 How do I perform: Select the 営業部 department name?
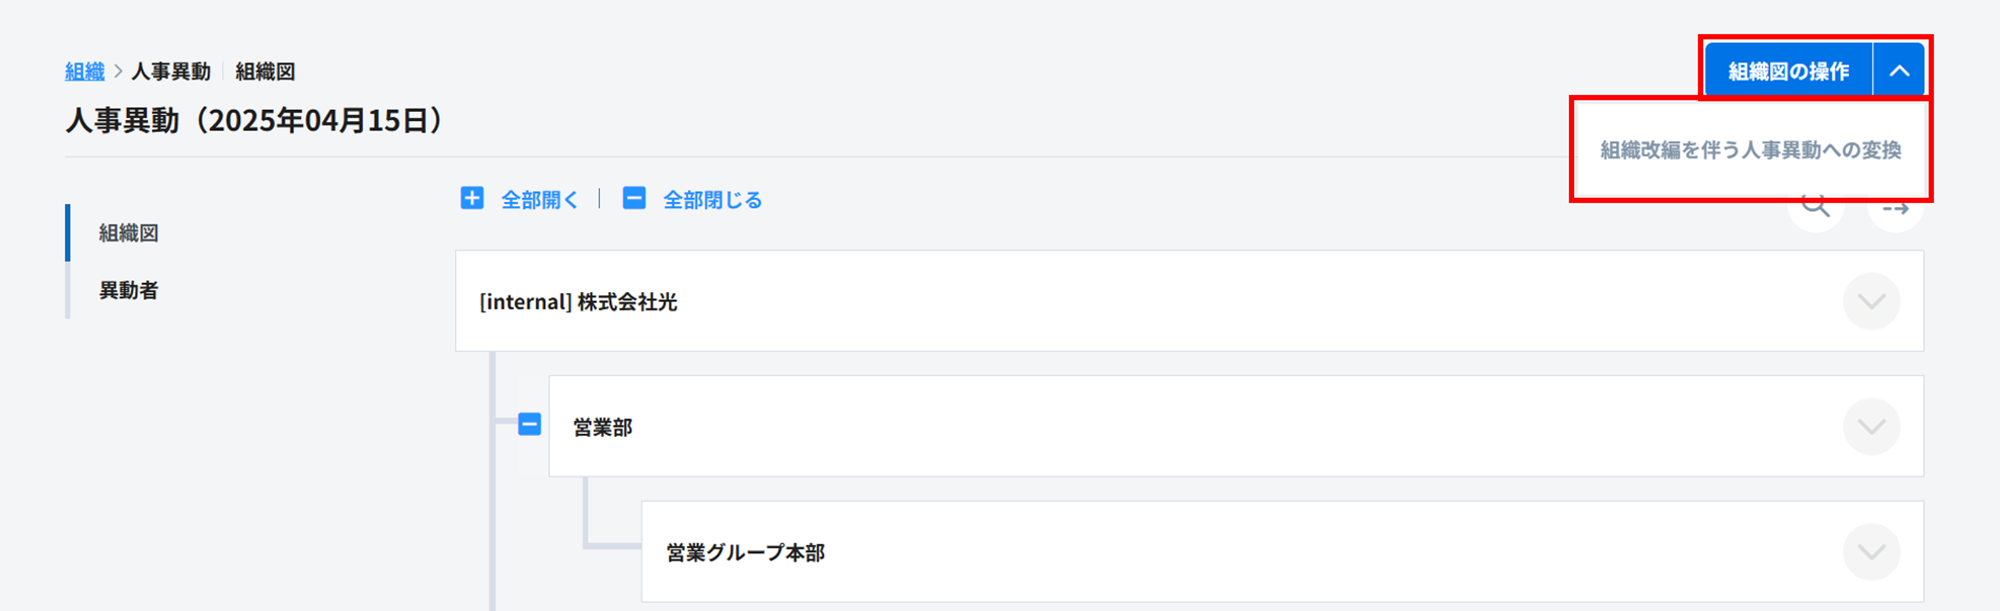(603, 428)
